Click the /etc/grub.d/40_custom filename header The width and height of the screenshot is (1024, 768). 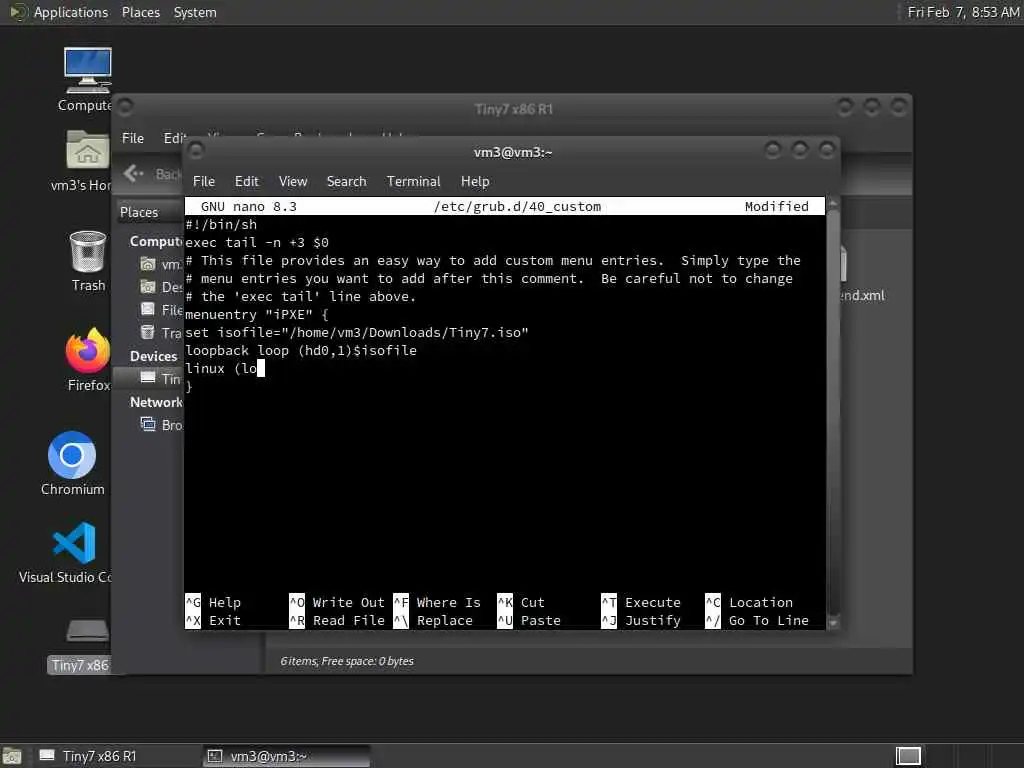tap(517, 206)
